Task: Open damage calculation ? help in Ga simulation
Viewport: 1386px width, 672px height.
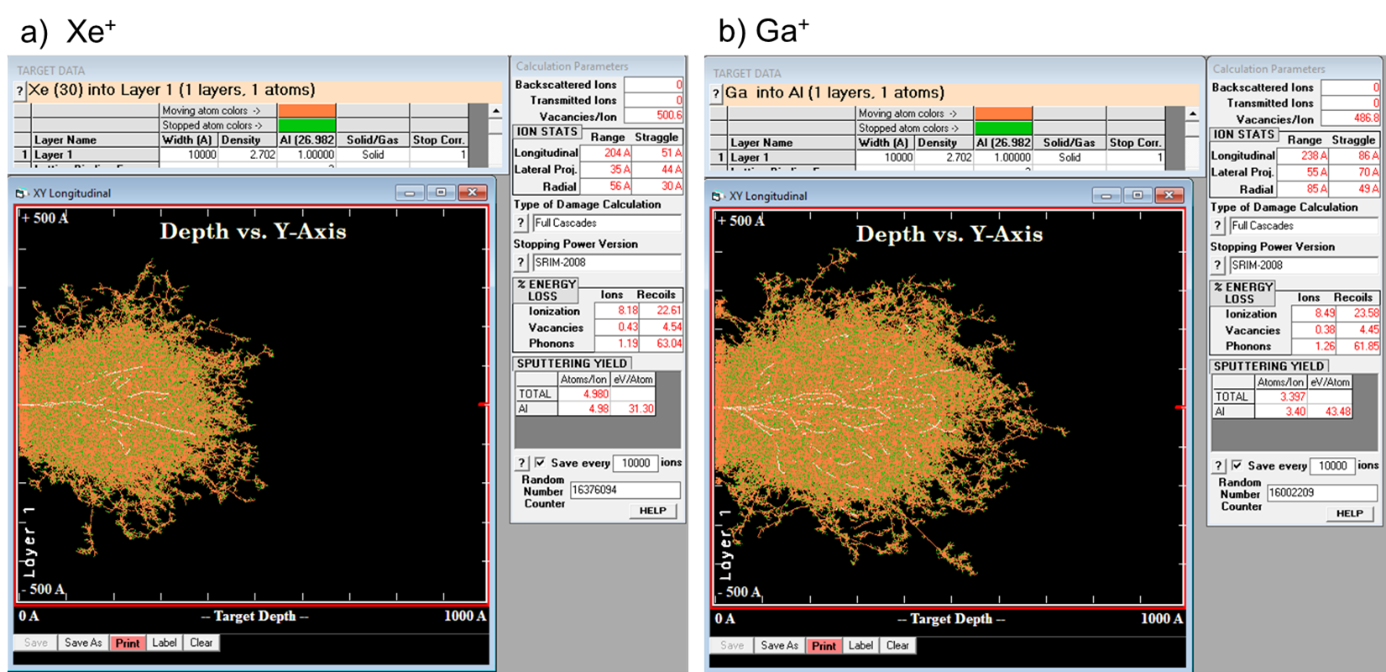Action: pos(1218,226)
